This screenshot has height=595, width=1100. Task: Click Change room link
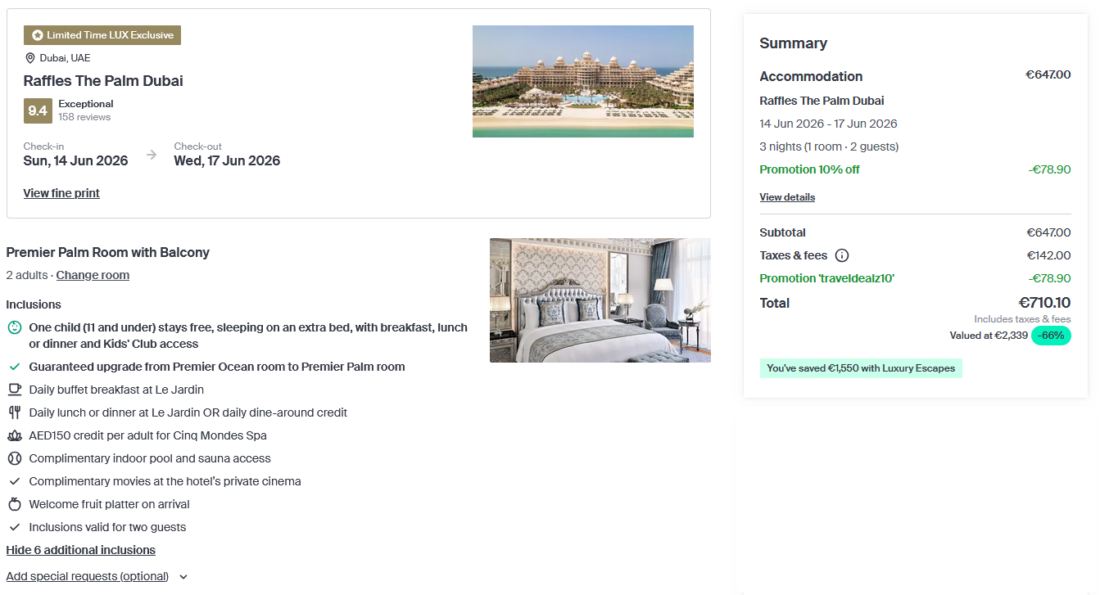click(x=92, y=274)
